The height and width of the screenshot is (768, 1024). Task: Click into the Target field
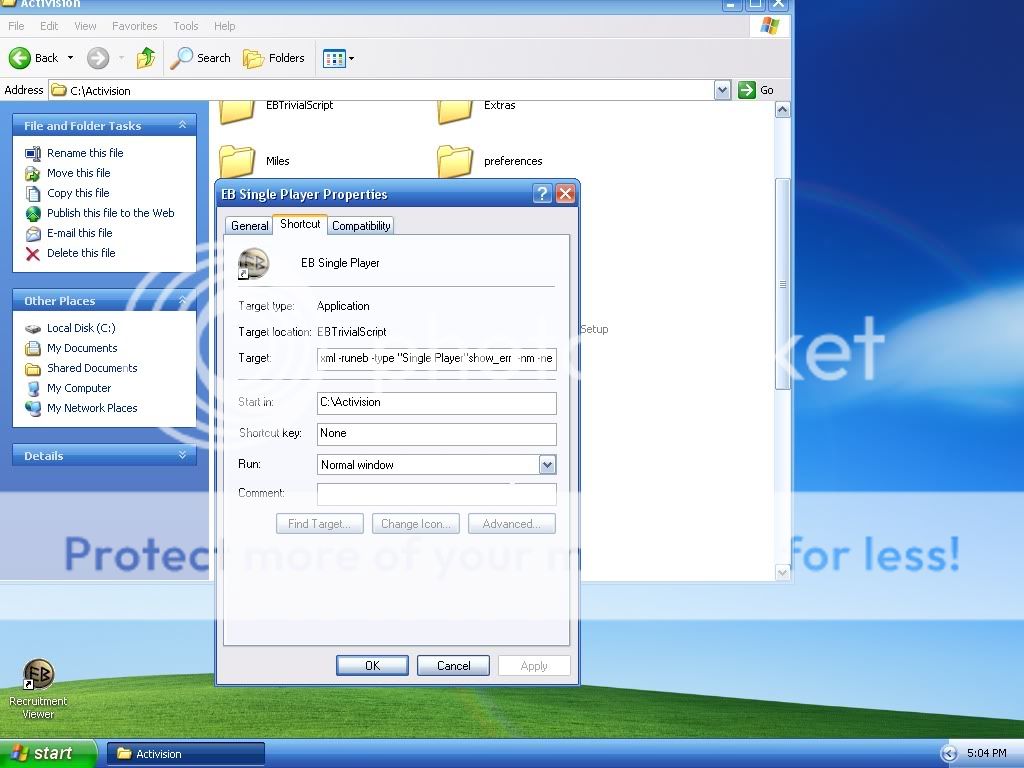pos(436,359)
